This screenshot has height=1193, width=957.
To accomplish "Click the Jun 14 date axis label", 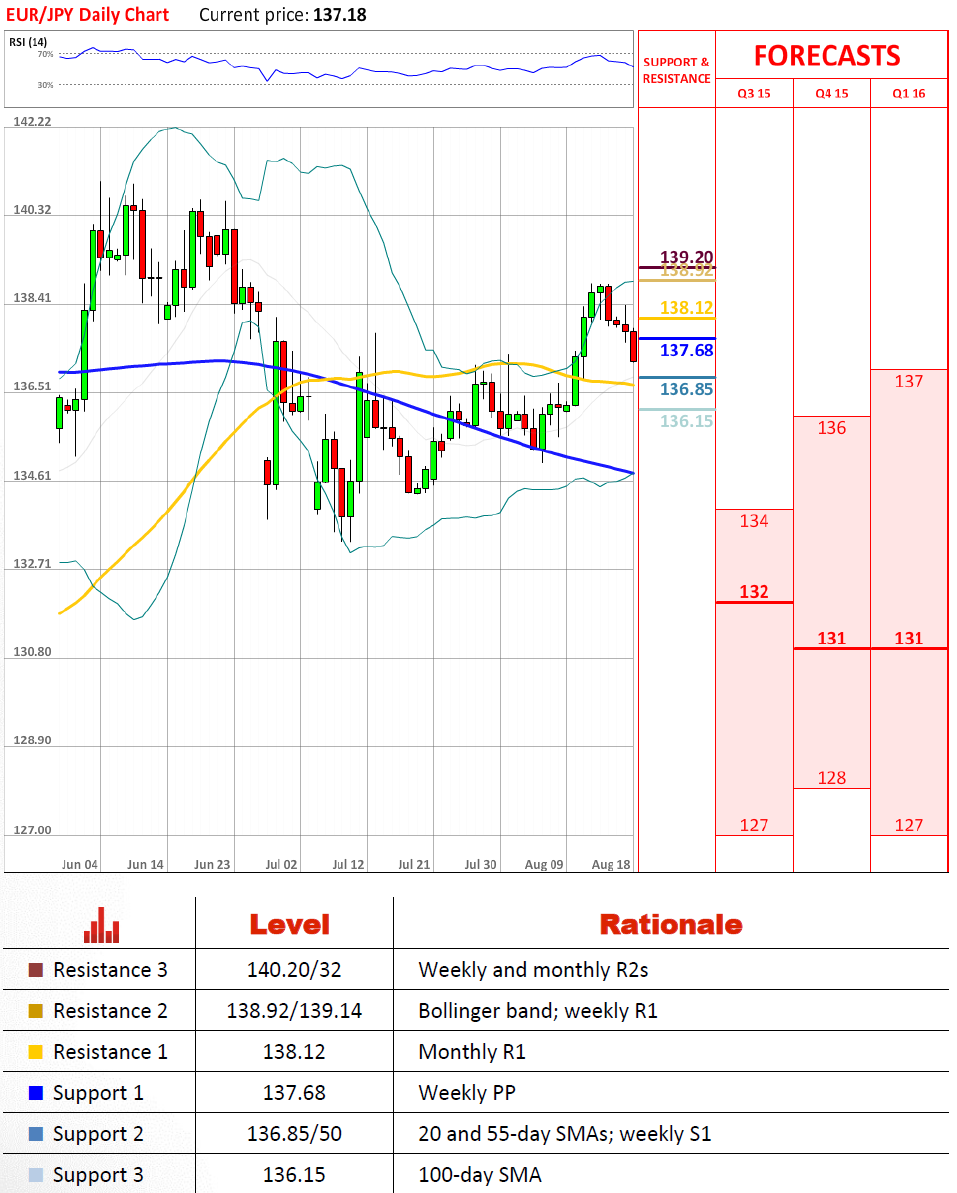I will click(x=145, y=864).
